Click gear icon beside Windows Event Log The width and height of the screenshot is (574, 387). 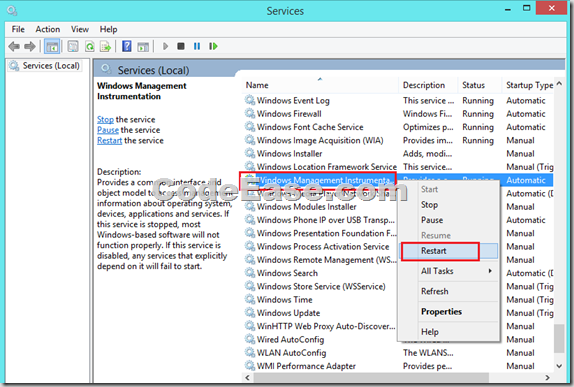(x=250, y=100)
